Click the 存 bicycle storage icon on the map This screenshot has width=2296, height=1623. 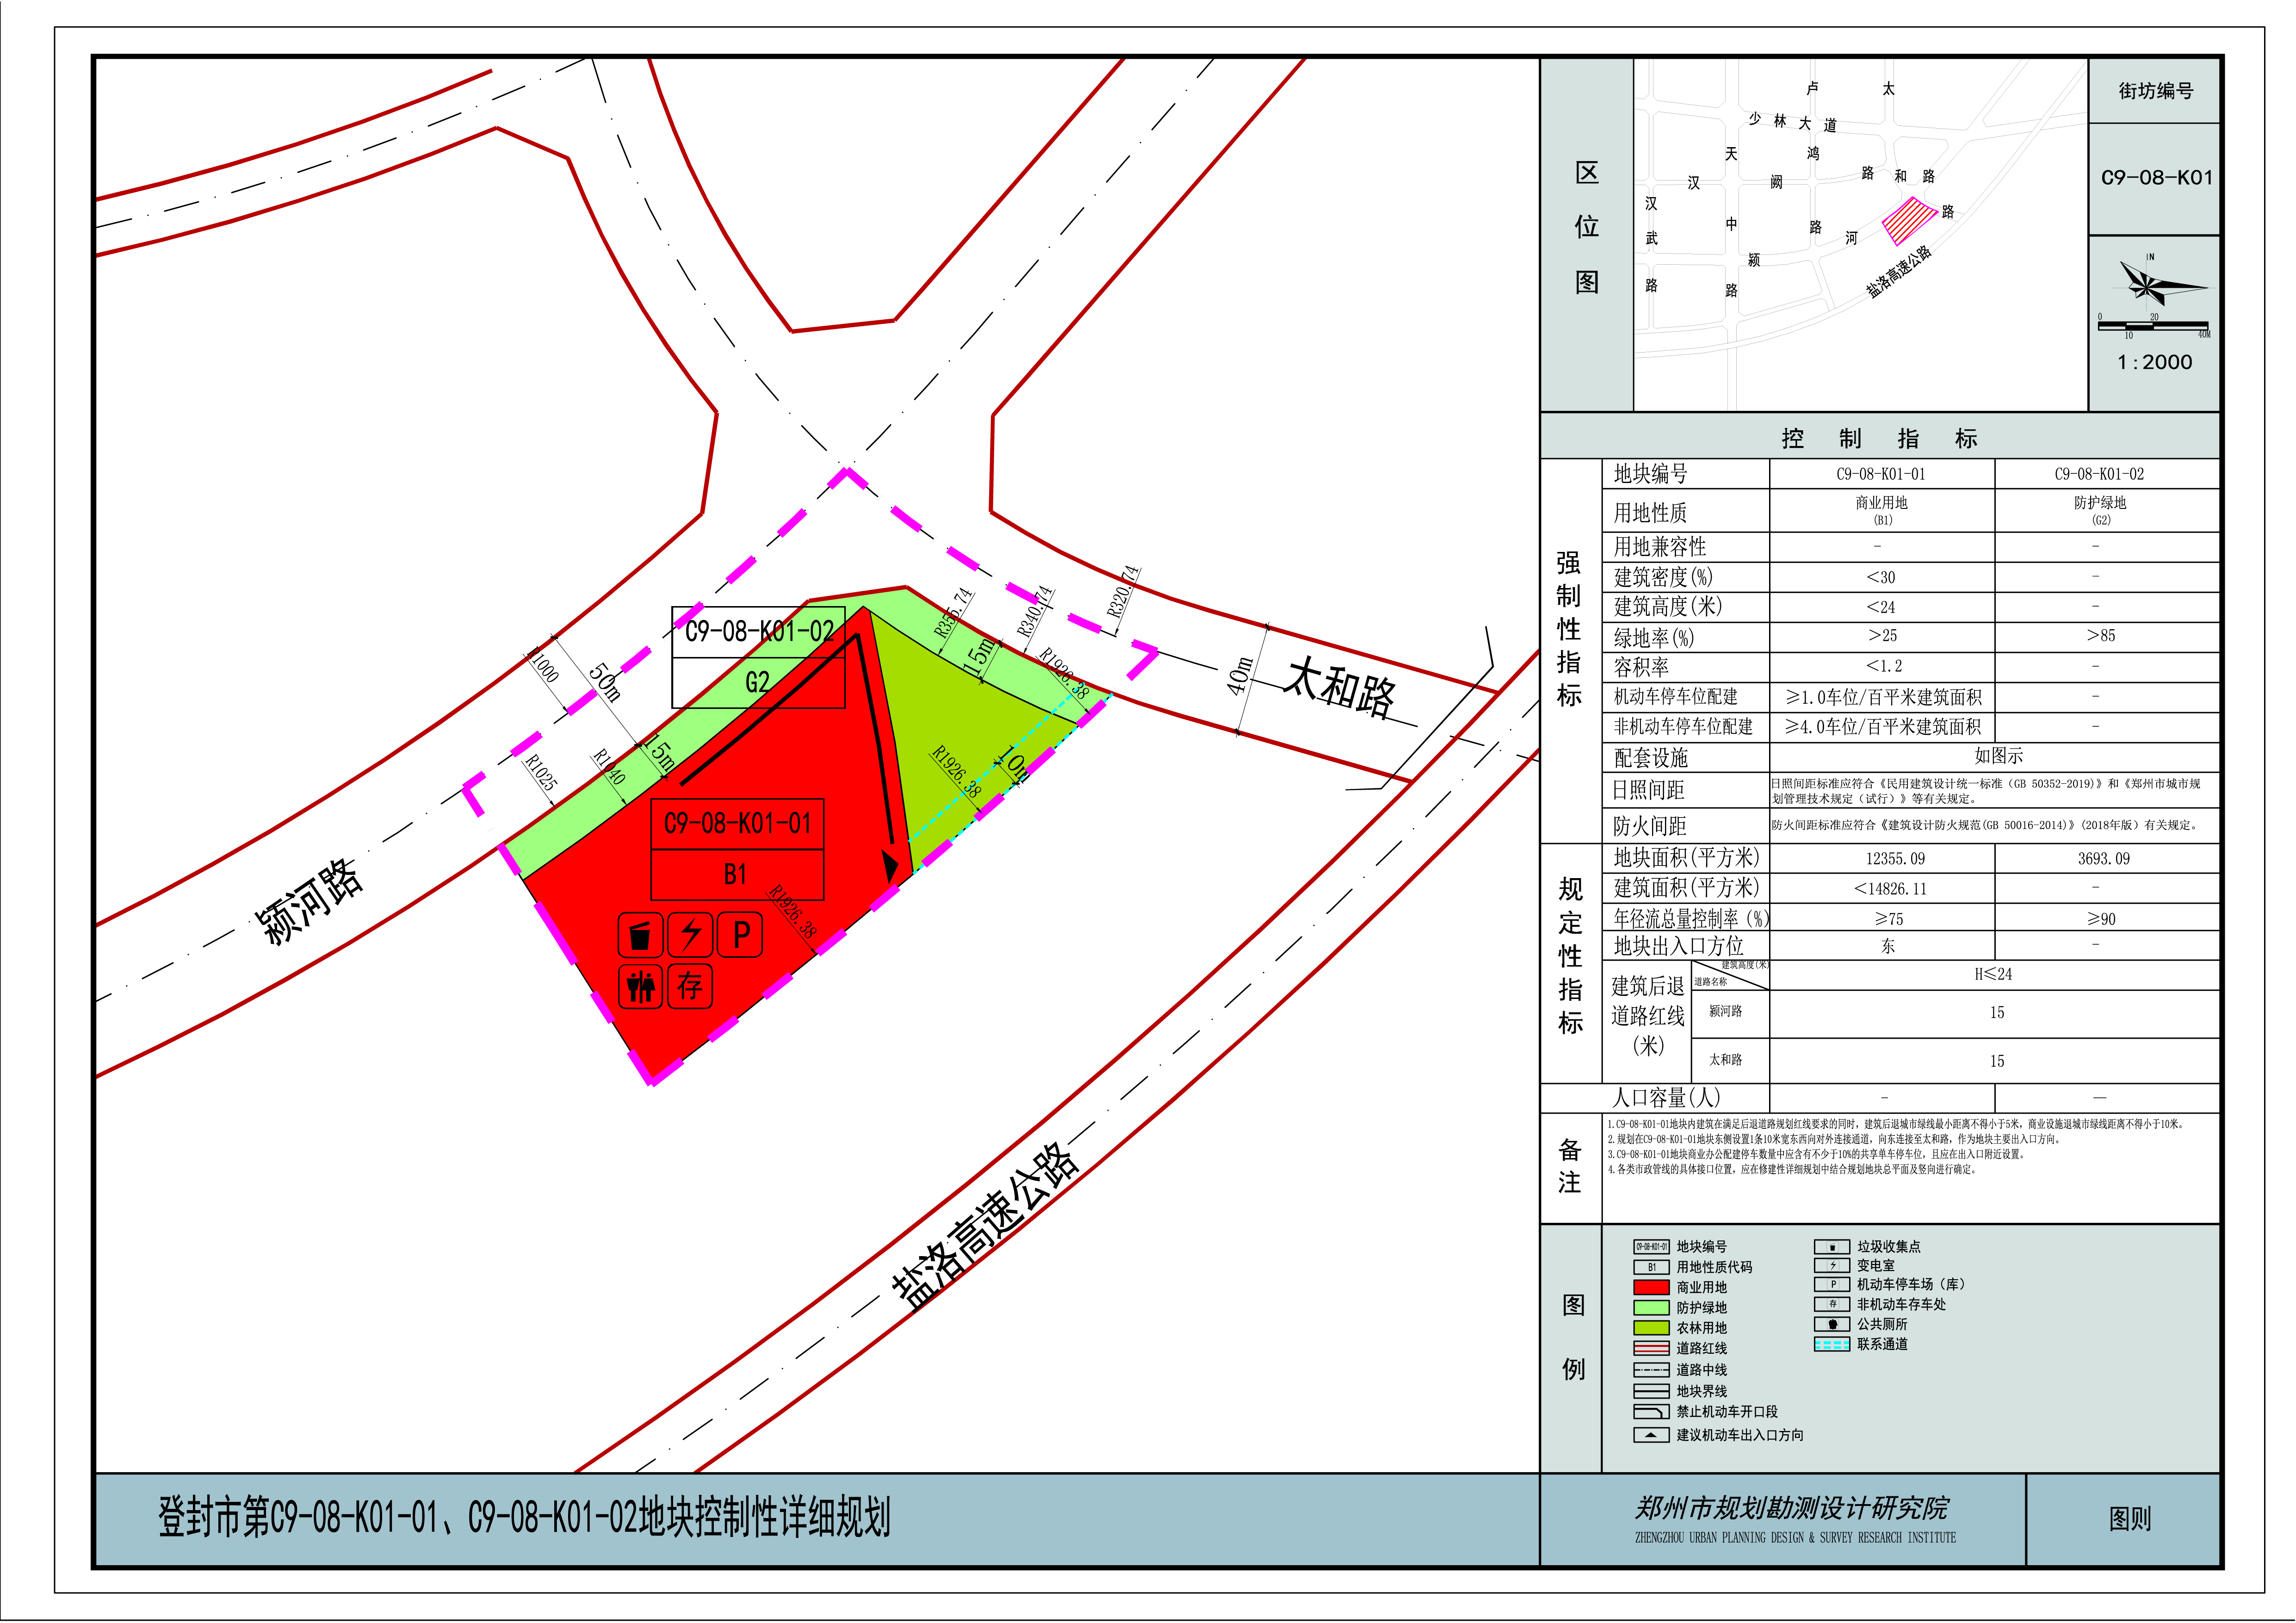tap(690, 987)
